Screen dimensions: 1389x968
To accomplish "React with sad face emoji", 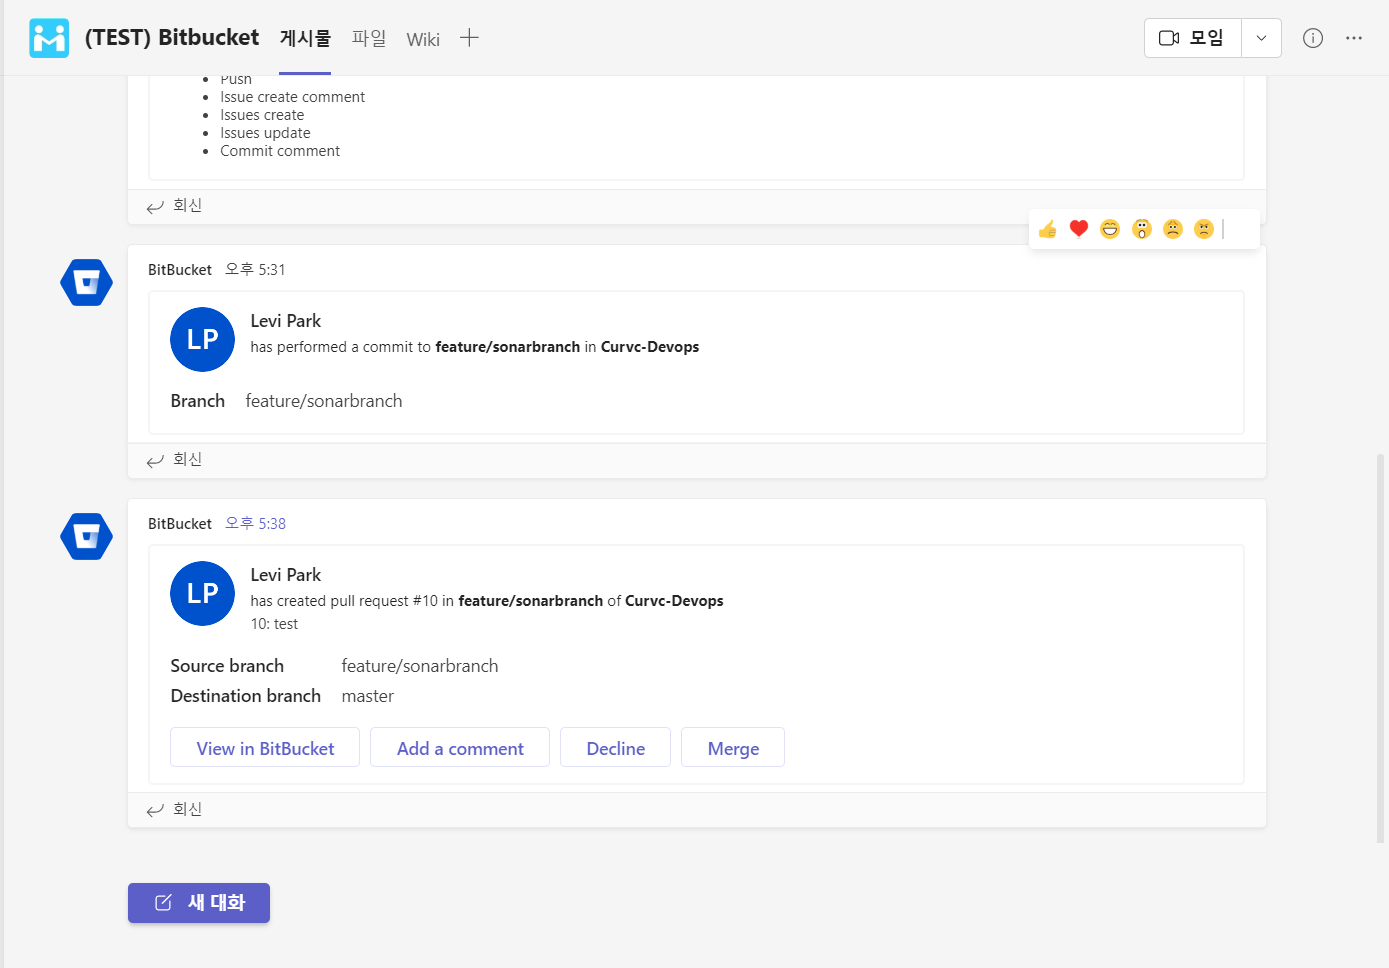I will [x=1173, y=229].
